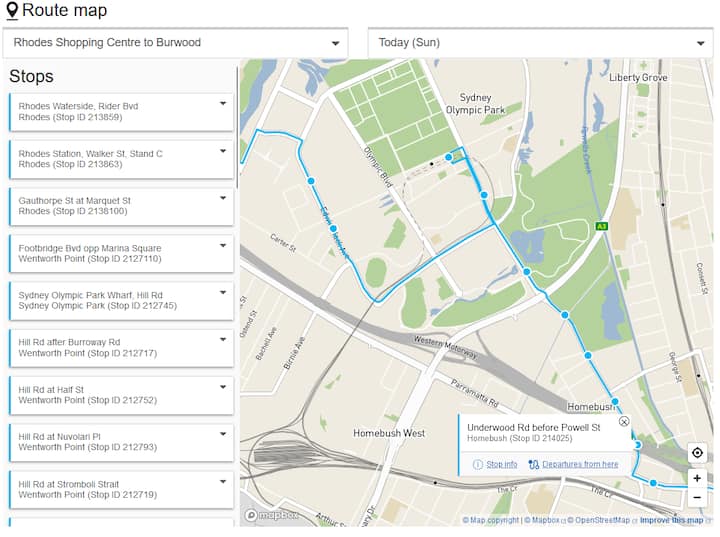720x537 pixels.
Task: Click the Route map pin icon
Action: tap(12, 12)
